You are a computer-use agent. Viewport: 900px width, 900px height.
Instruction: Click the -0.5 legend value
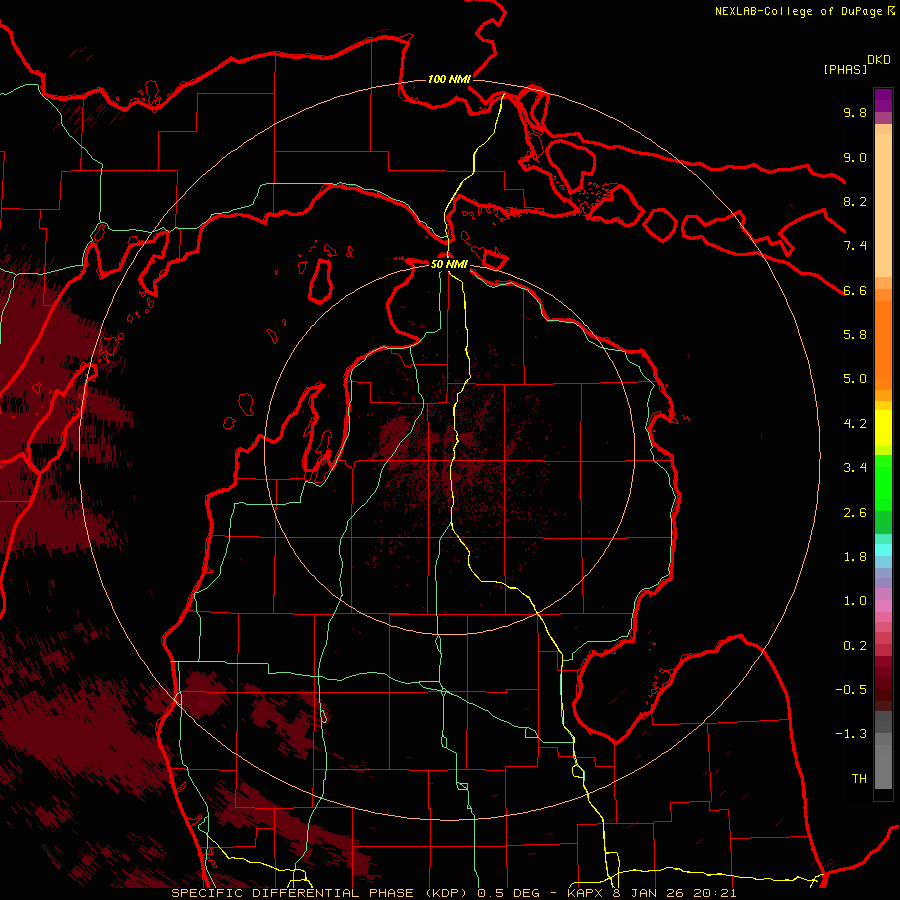tap(851, 690)
